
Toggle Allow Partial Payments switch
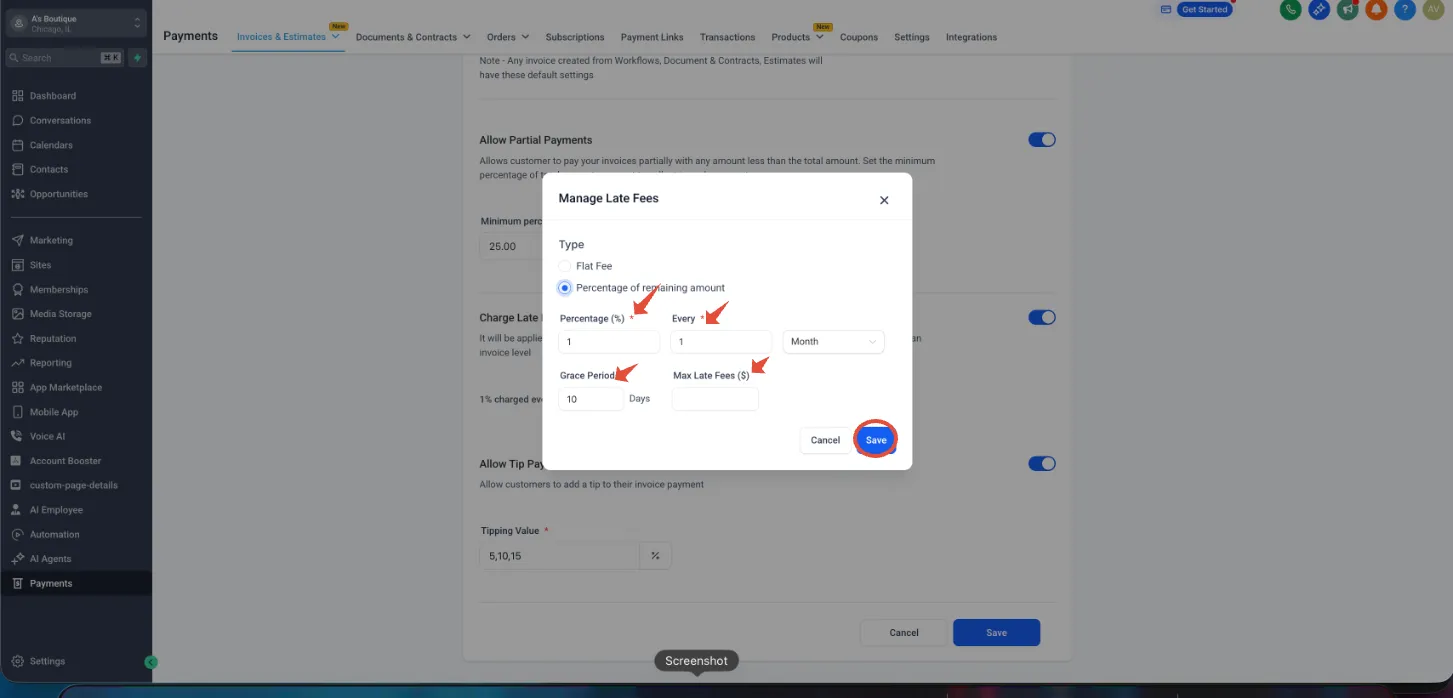point(1042,140)
